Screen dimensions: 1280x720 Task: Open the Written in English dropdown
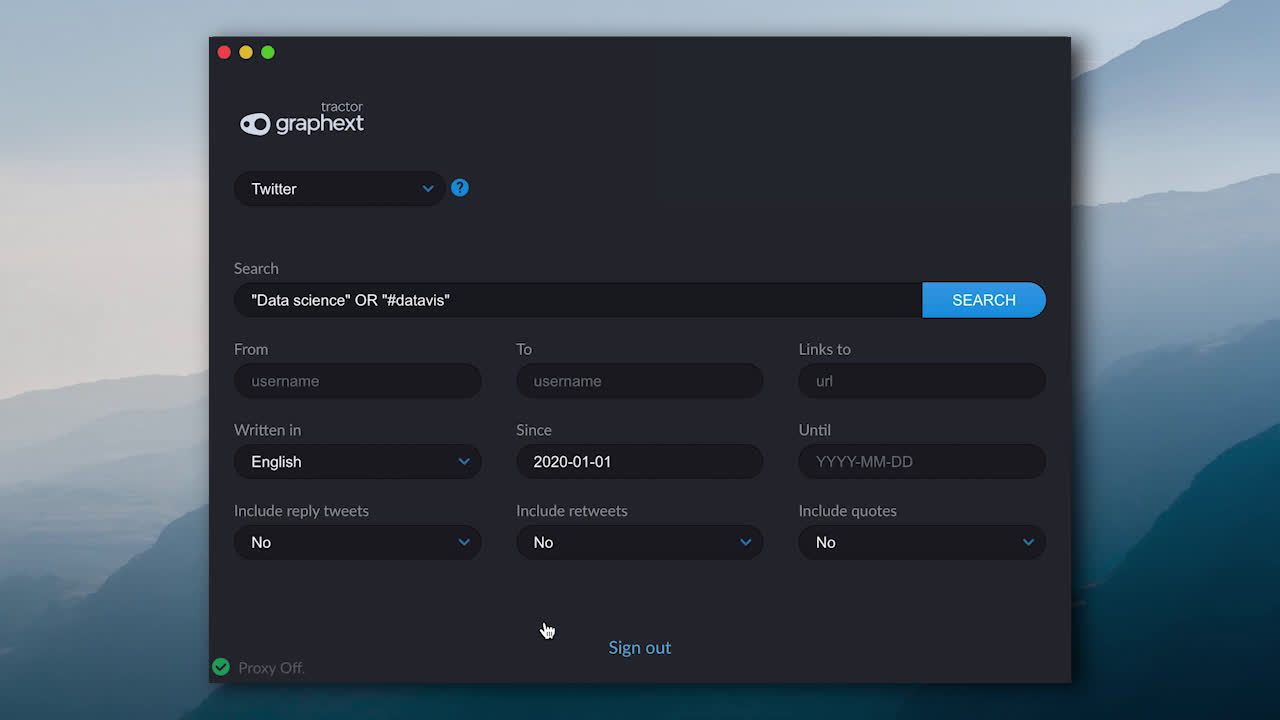(358, 462)
